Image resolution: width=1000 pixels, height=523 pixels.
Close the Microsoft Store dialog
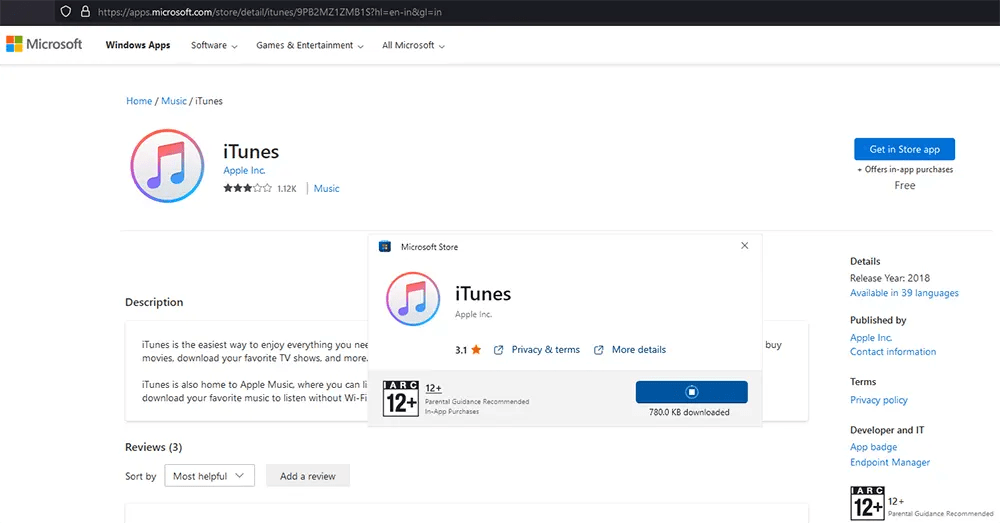[x=744, y=246]
